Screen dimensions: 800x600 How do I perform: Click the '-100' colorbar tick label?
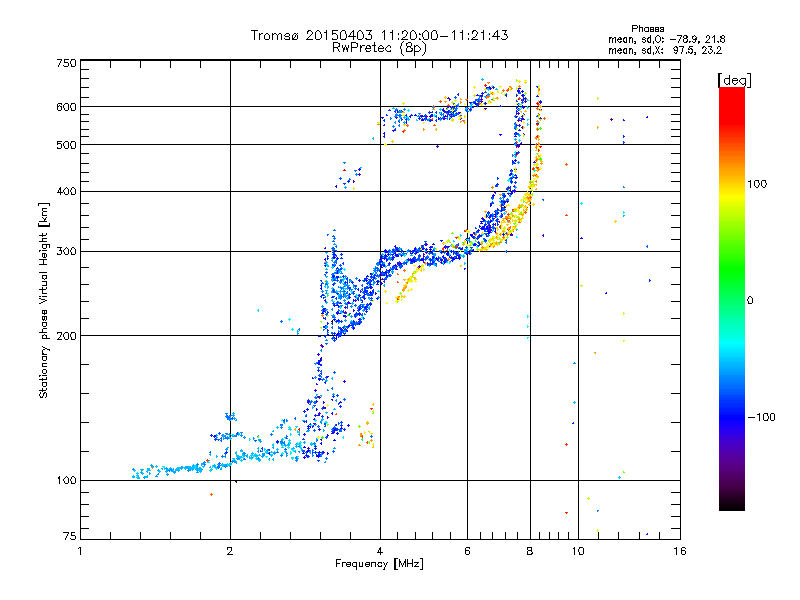(761, 417)
